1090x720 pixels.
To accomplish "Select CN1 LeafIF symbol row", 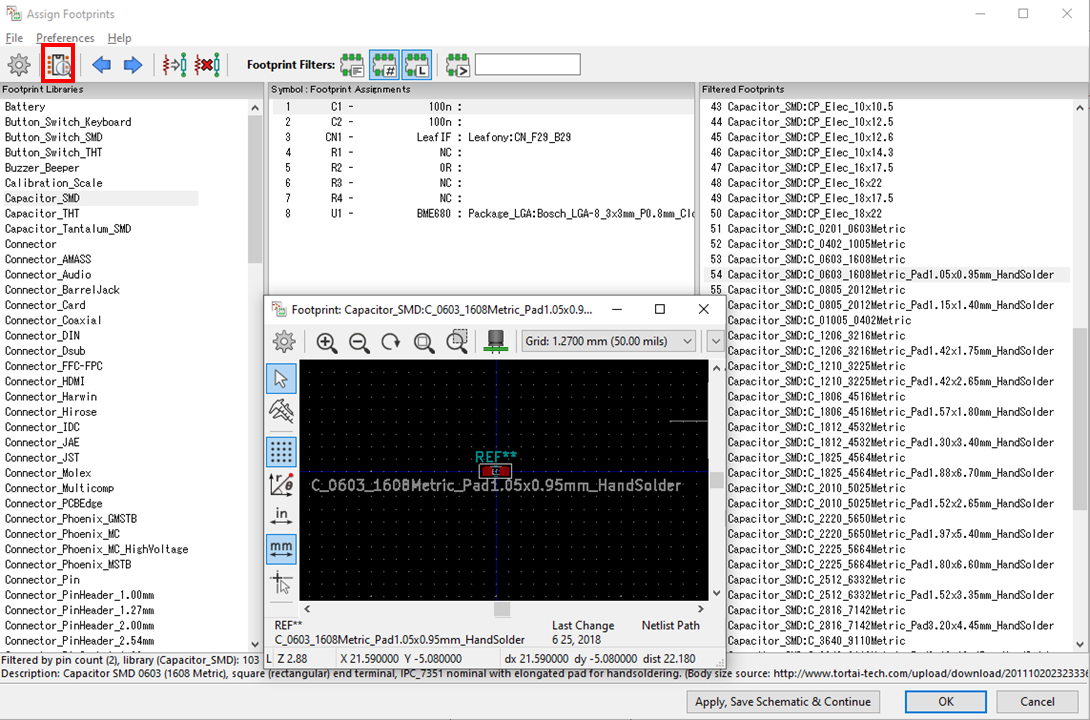I will coord(482,137).
